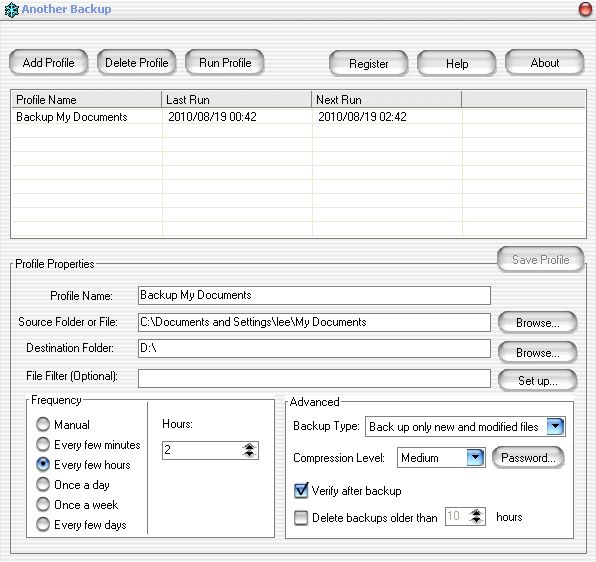Viewport: 596px width, 562px height.
Task: Close window with the red round button
Action: pyautogui.click(x=585, y=9)
